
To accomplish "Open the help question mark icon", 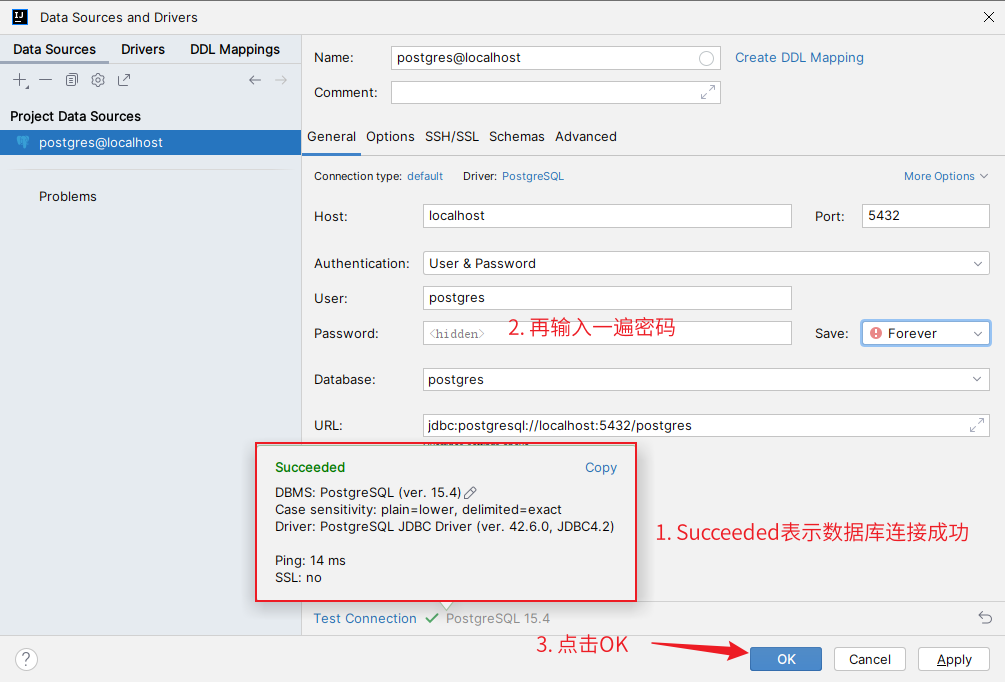I will click(27, 659).
